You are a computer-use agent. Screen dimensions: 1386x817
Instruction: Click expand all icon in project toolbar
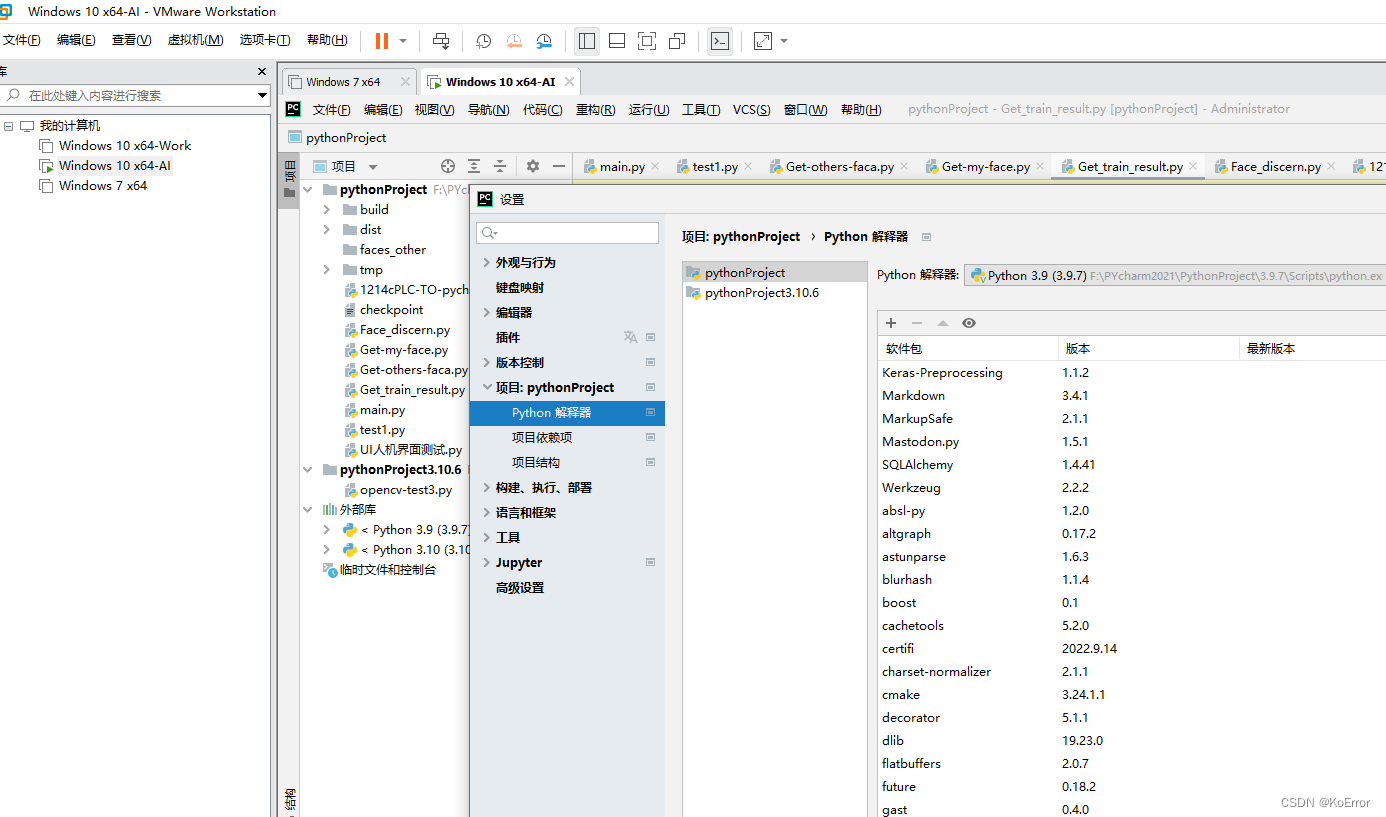coord(474,167)
